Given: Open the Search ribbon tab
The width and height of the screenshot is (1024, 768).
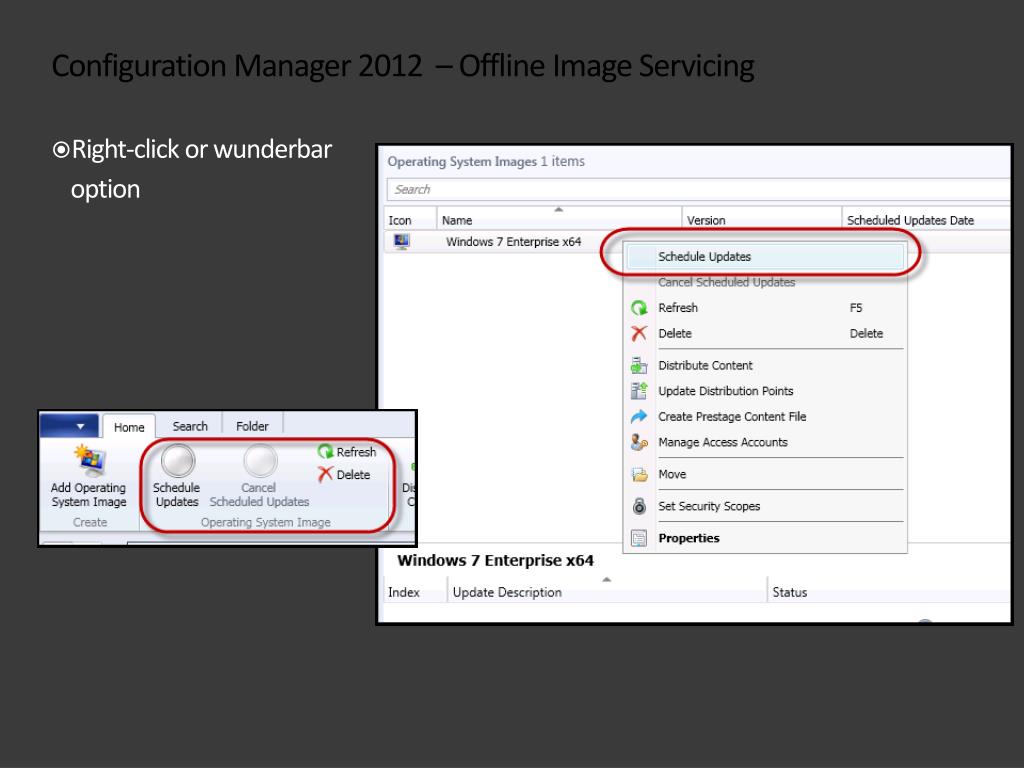Looking at the screenshot, I should pos(190,426).
